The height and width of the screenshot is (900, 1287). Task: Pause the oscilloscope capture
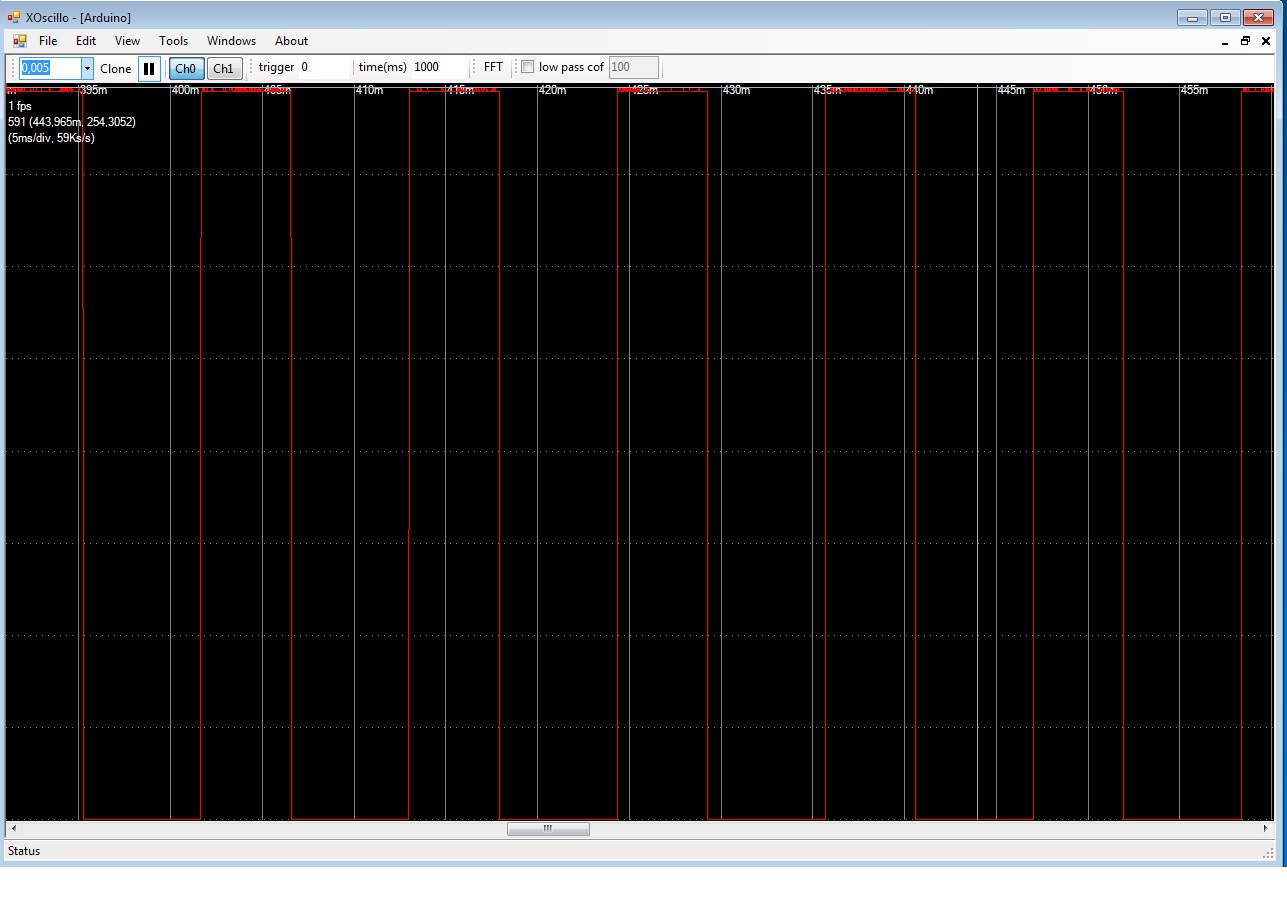pos(149,68)
